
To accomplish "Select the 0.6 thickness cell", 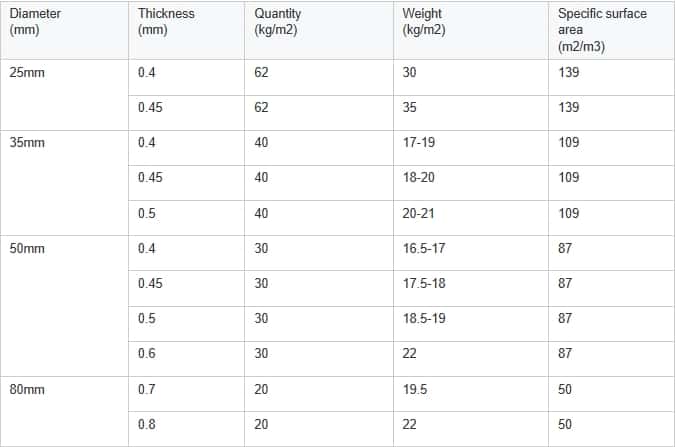I will point(187,358).
